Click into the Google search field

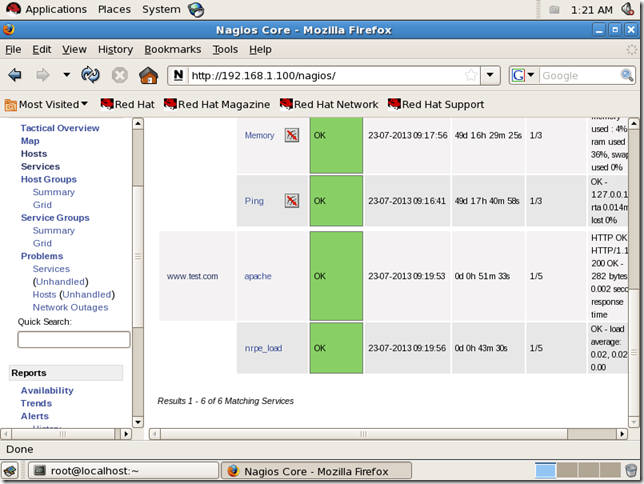(x=580, y=76)
